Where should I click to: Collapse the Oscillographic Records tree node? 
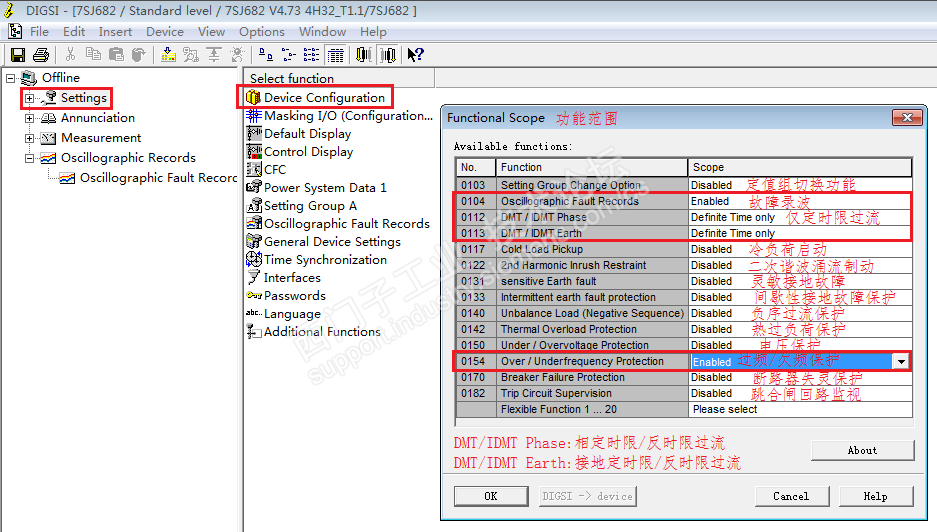click(x=29, y=158)
